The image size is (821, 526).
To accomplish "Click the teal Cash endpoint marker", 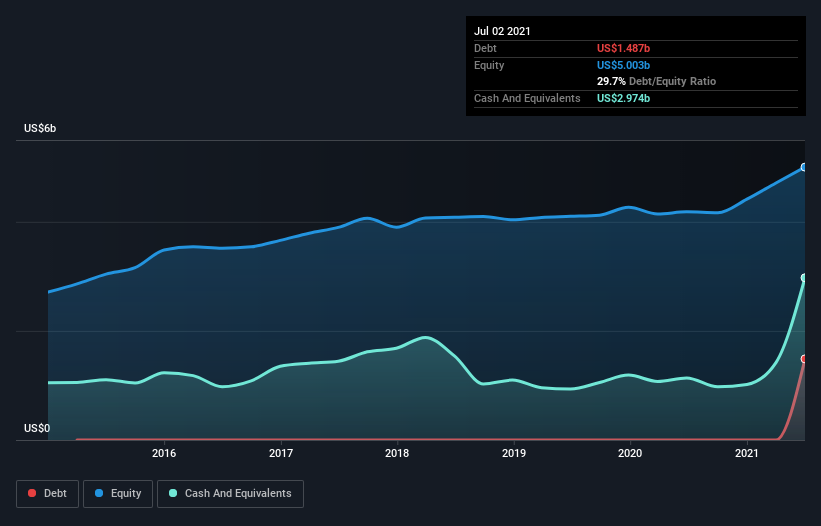I will tap(804, 278).
